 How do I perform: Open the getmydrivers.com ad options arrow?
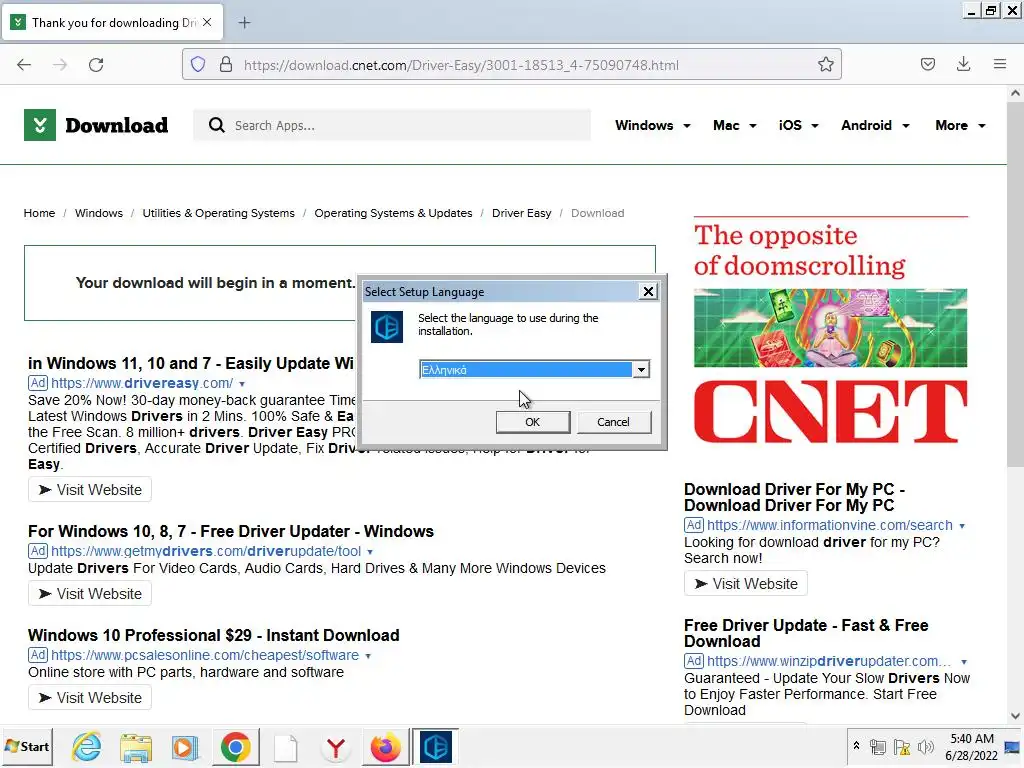tap(370, 552)
